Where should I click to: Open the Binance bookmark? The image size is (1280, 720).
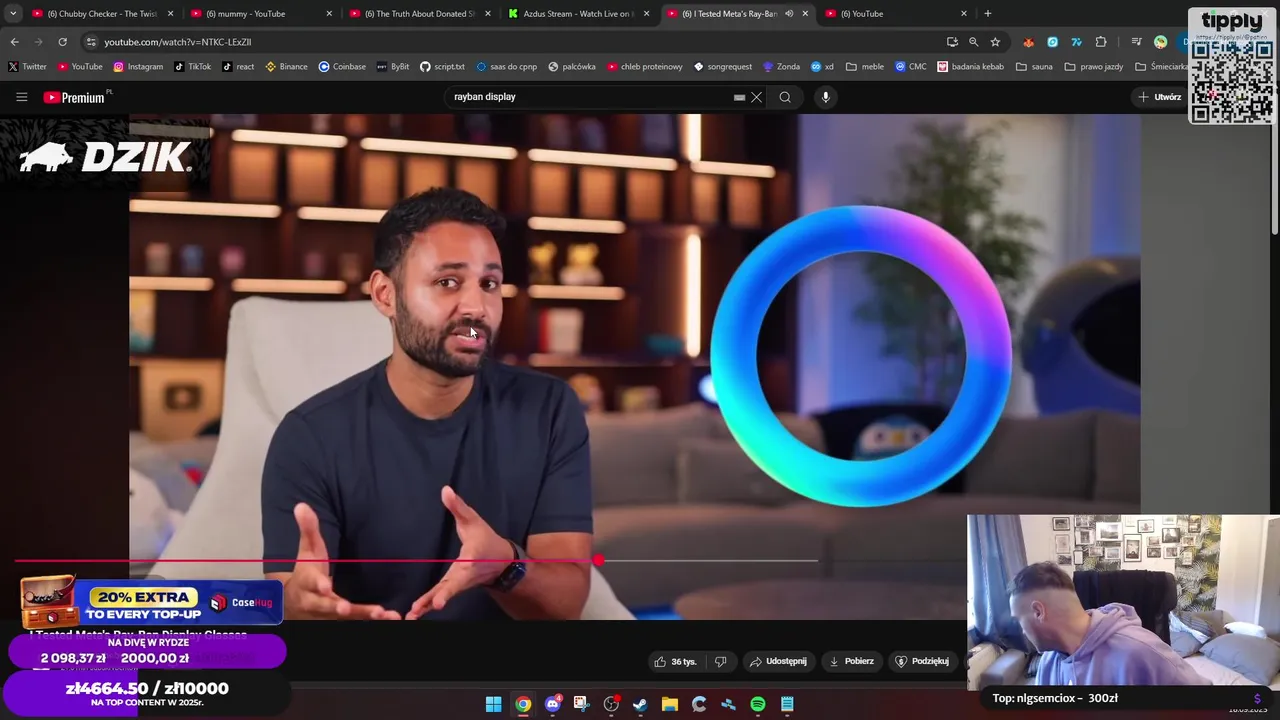pyautogui.click(x=286, y=67)
